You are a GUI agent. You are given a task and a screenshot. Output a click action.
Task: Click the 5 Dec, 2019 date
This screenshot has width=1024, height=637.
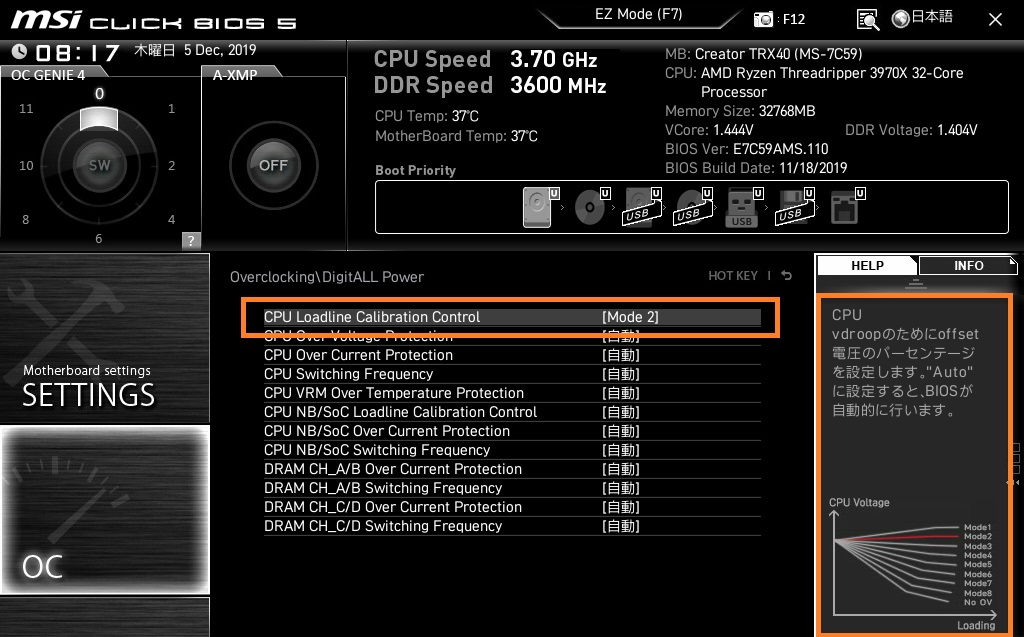pos(219,50)
